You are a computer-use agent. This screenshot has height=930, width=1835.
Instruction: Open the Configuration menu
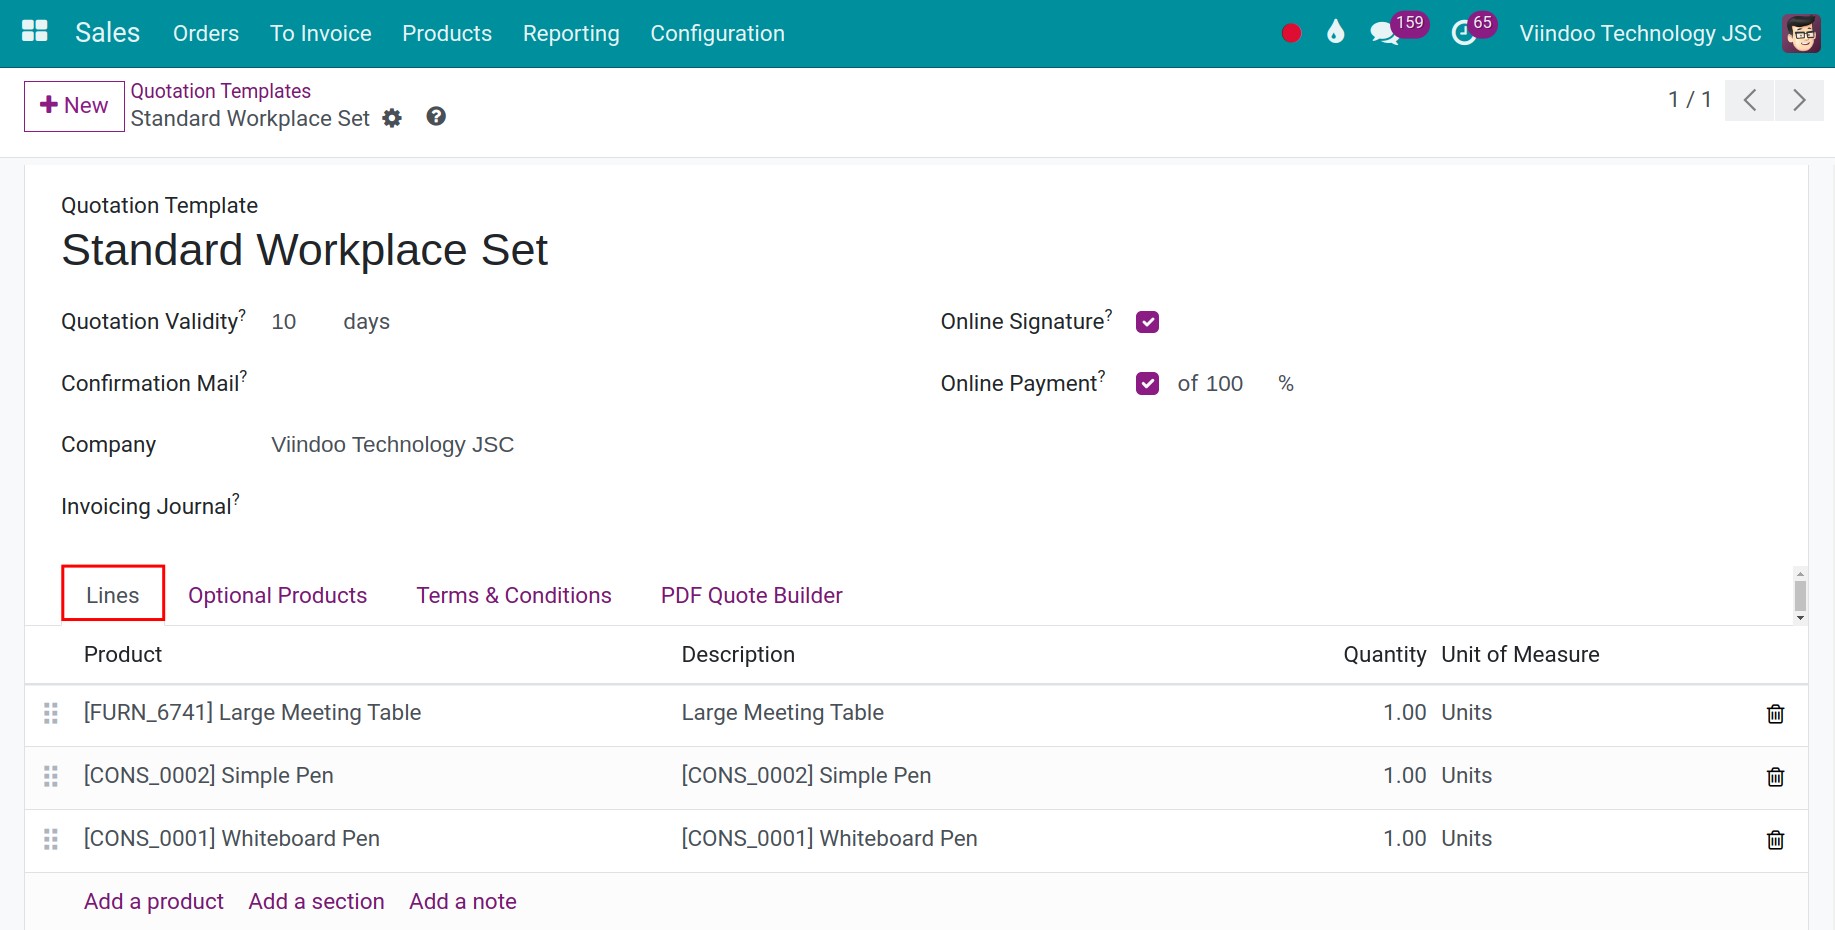click(717, 33)
